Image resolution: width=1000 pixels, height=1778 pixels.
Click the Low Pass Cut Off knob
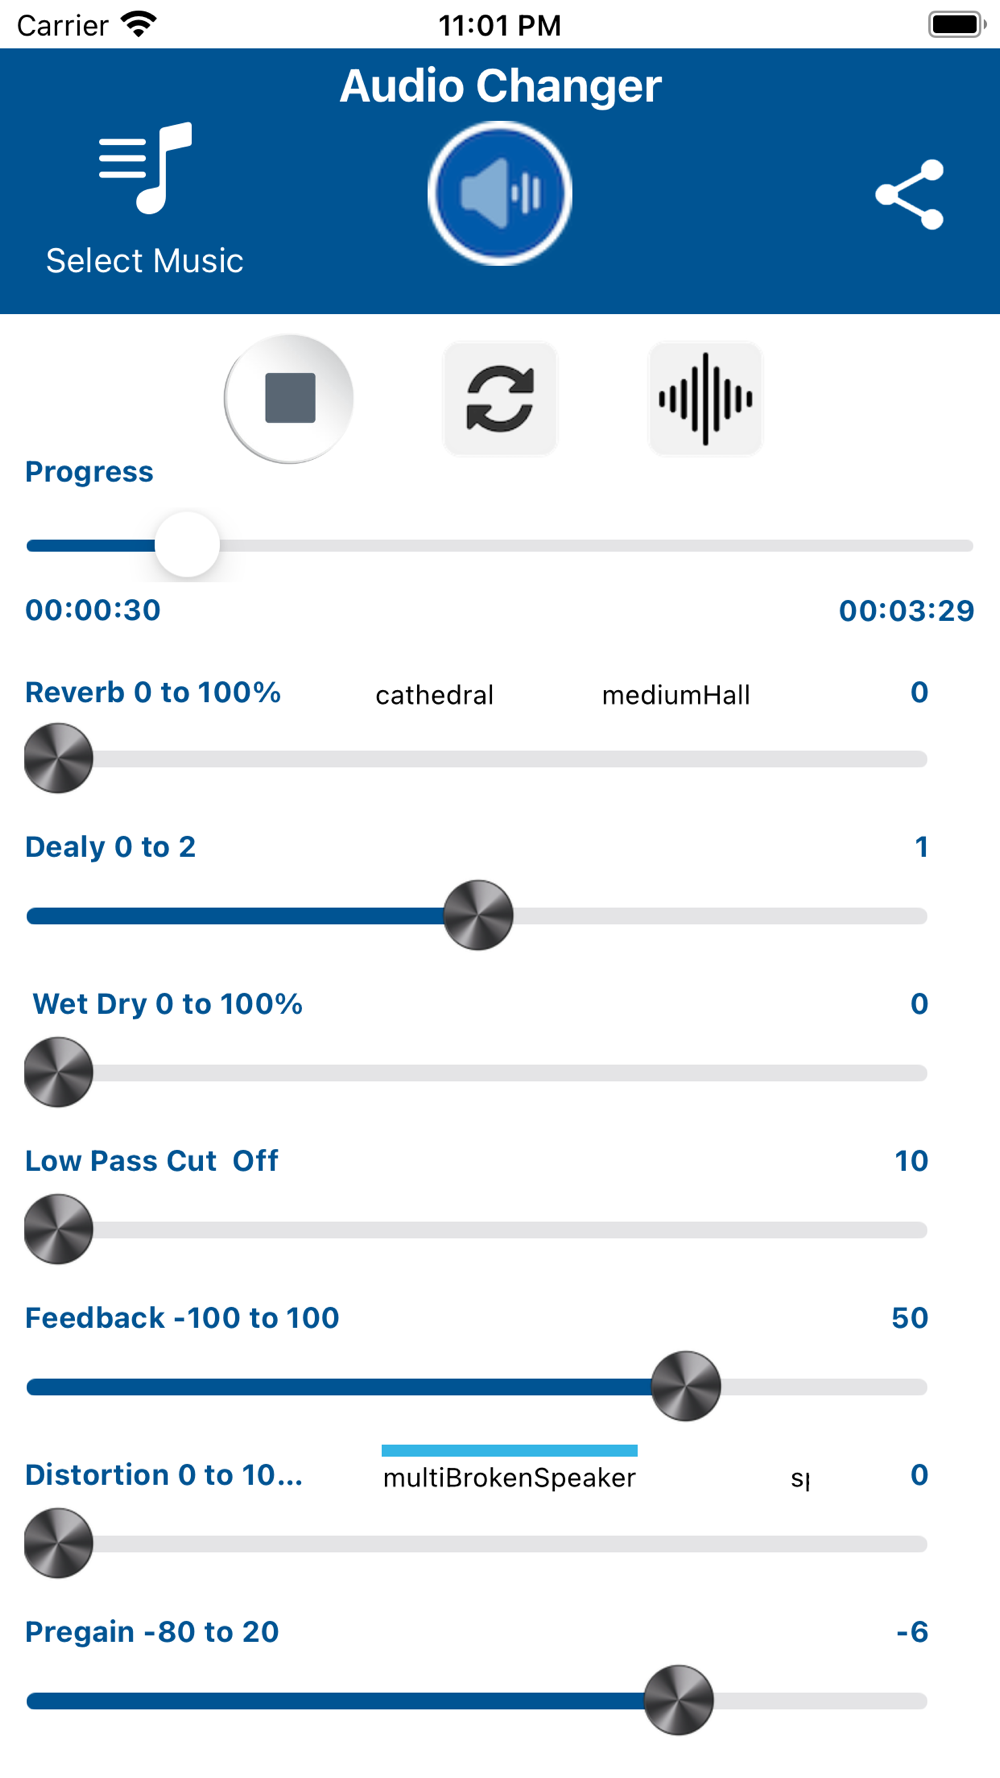click(58, 1229)
